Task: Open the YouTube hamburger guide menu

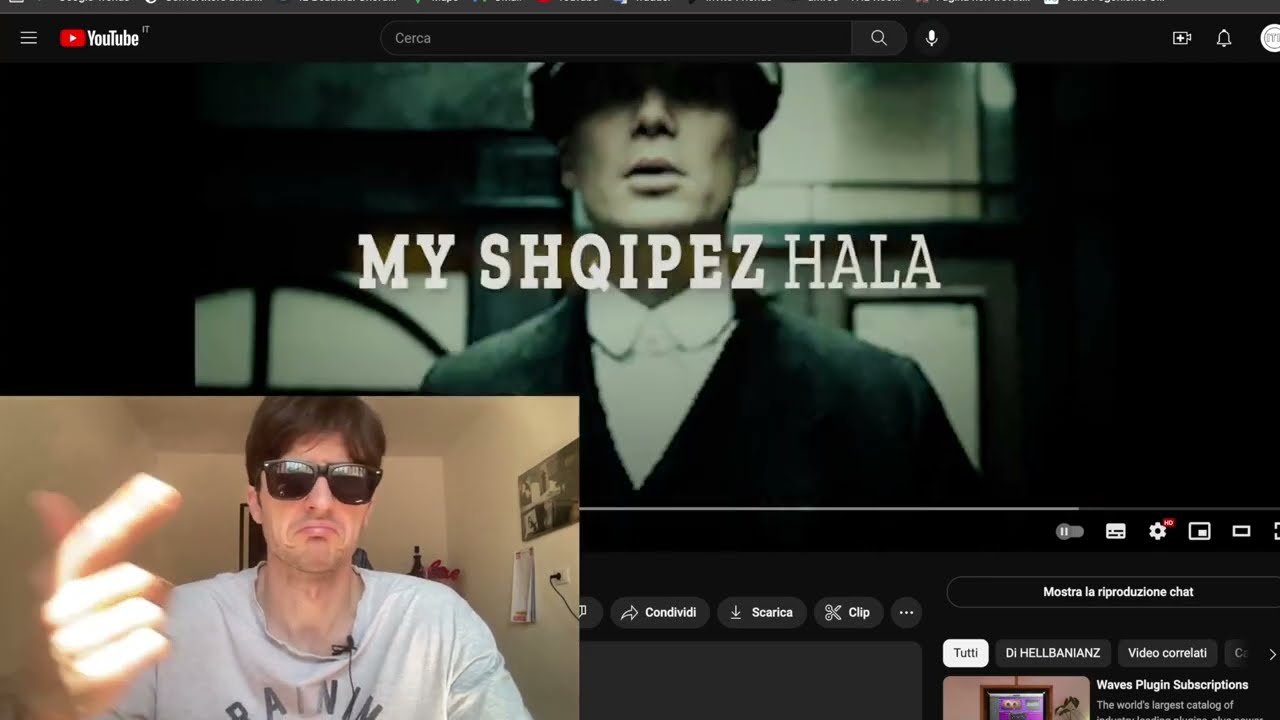Action: pyautogui.click(x=29, y=38)
